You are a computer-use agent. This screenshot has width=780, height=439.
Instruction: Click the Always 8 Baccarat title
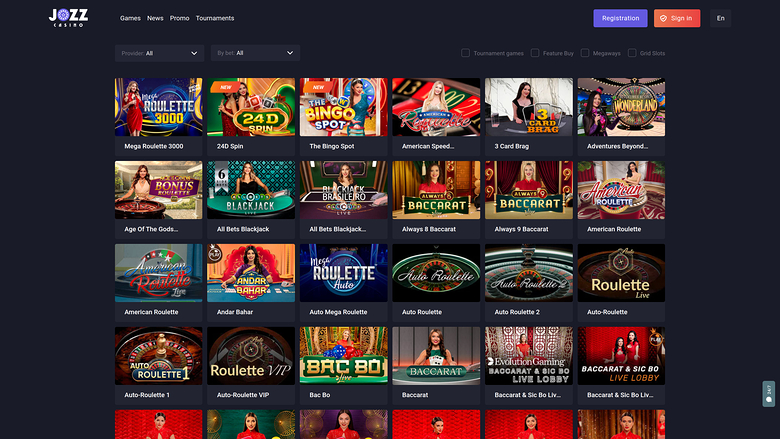click(429, 229)
